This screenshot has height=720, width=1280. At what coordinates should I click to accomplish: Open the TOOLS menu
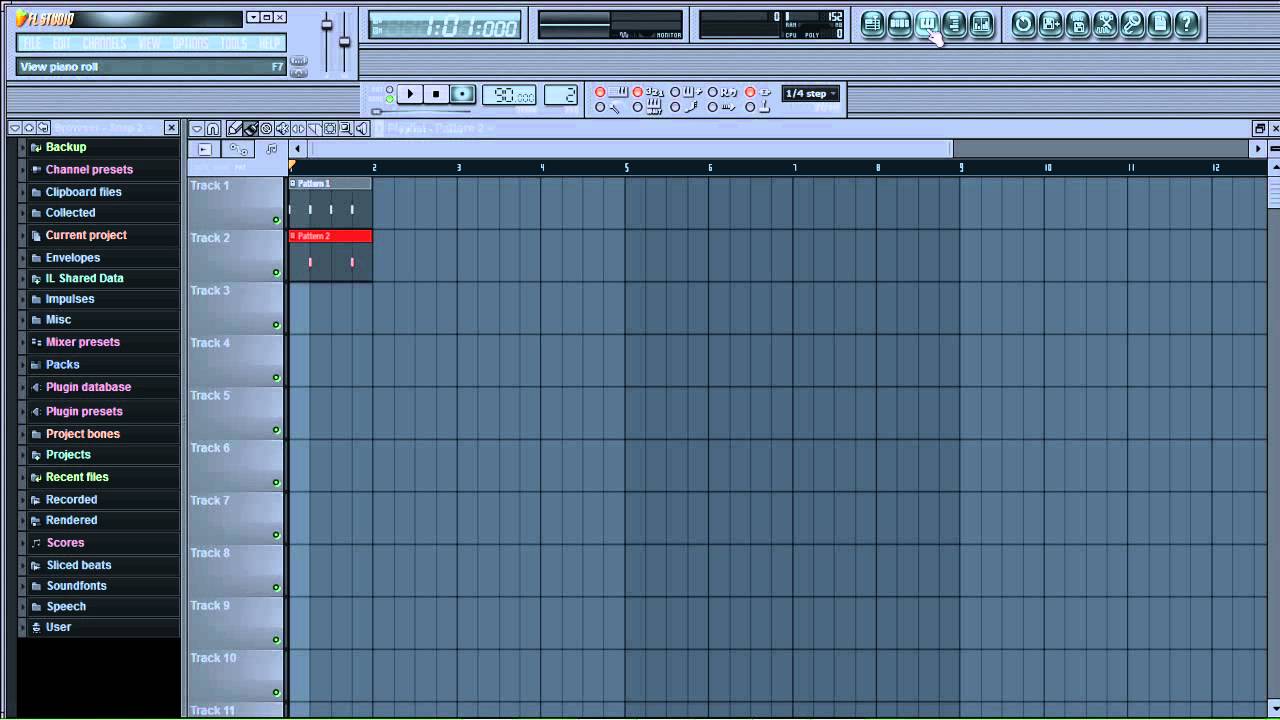(233, 43)
